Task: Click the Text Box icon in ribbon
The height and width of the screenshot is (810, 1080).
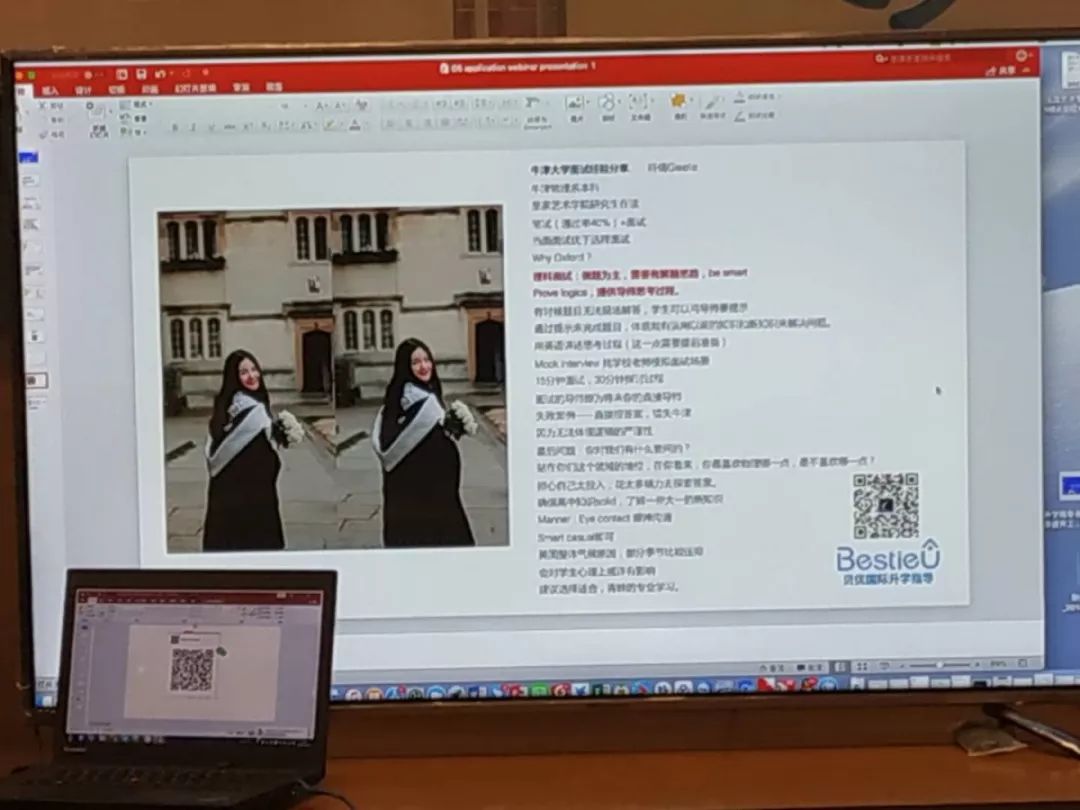Action: tap(640, 104)
